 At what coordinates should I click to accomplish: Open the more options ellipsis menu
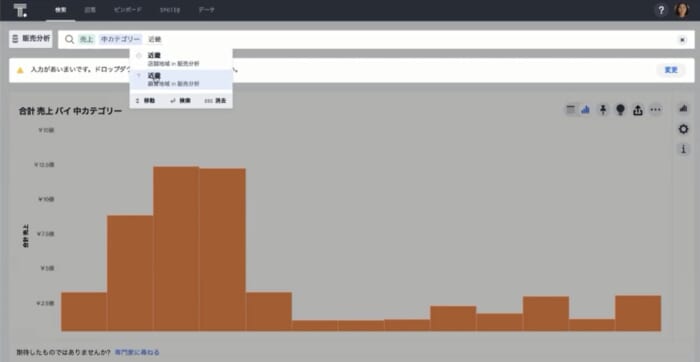[x=655, y=110]
